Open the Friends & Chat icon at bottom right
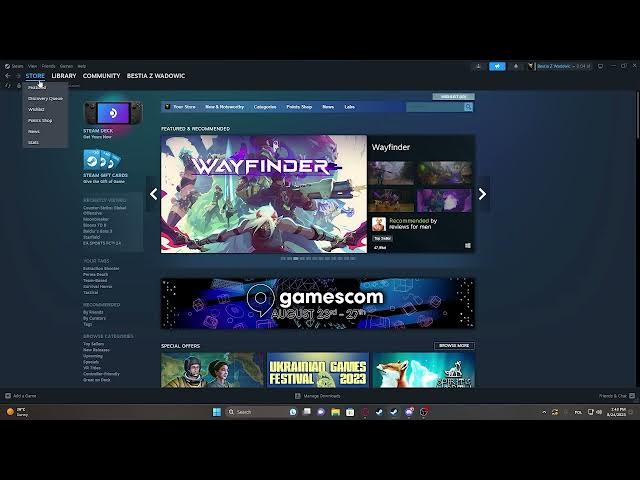 coord(632,396)
